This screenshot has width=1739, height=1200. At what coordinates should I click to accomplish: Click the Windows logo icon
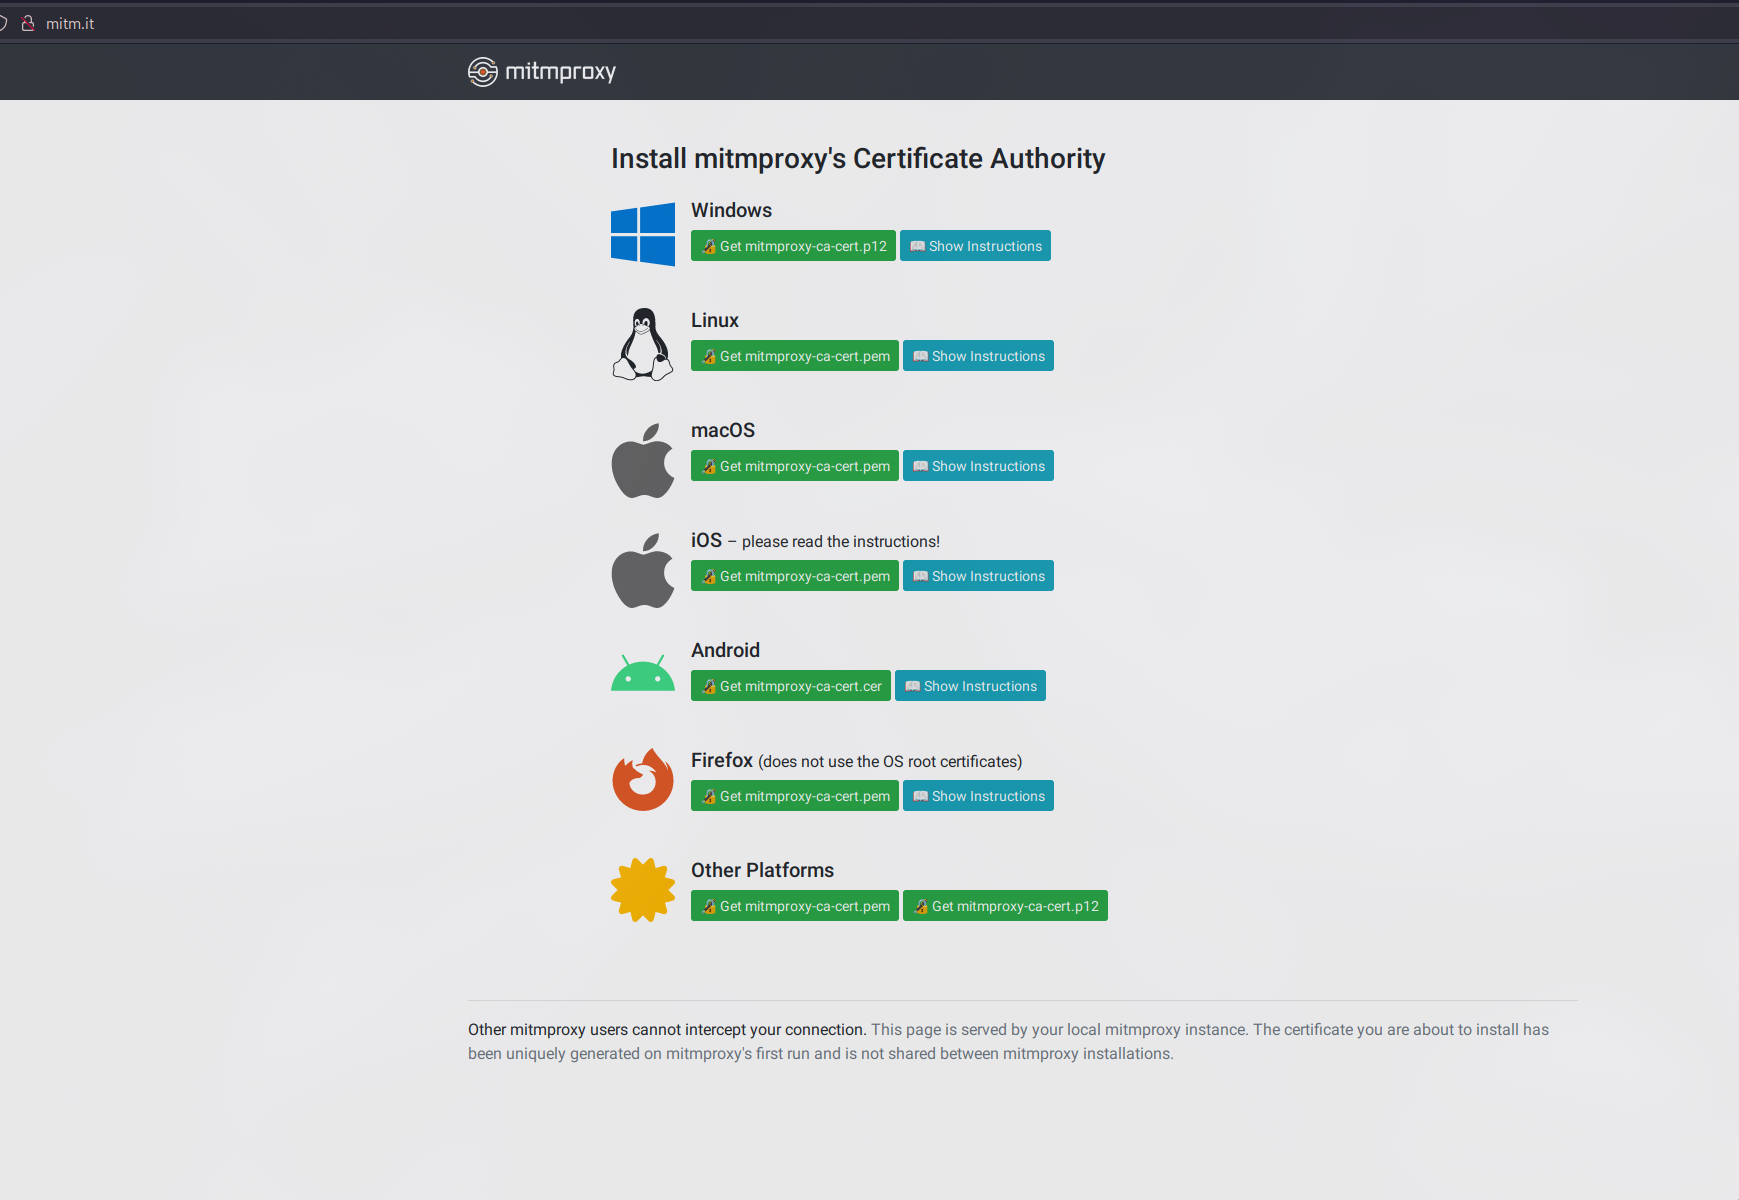tap(642, 234)
